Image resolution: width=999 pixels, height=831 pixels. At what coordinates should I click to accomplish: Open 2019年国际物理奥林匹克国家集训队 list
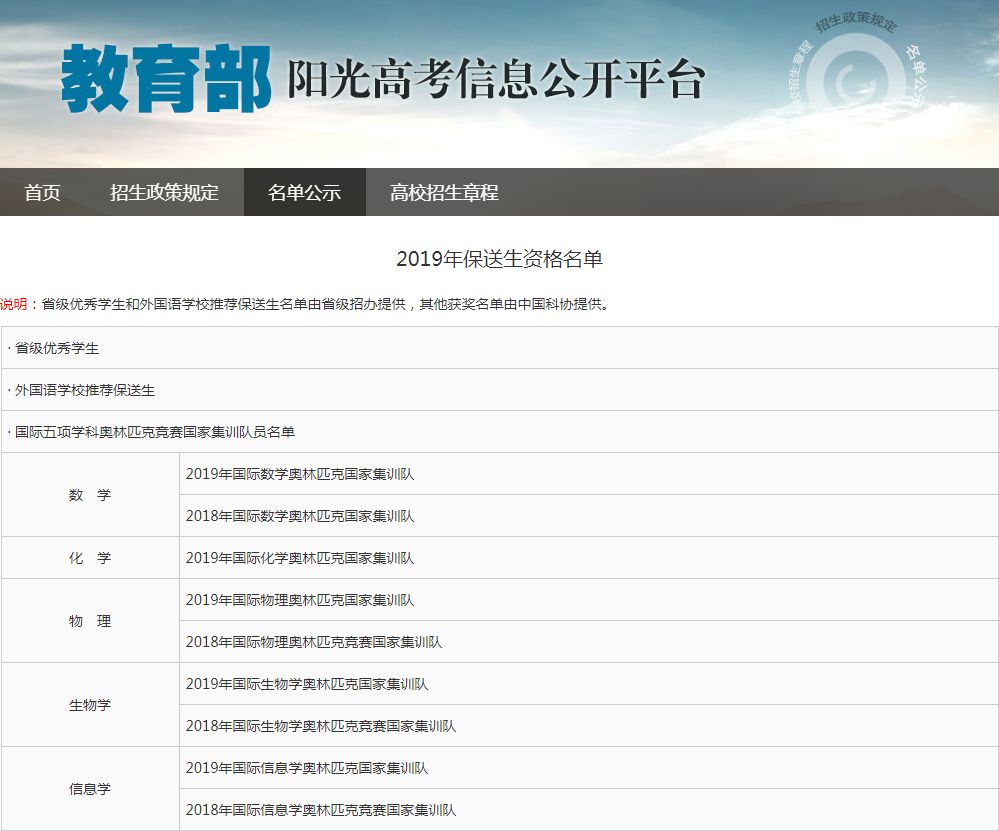(300, 600)
